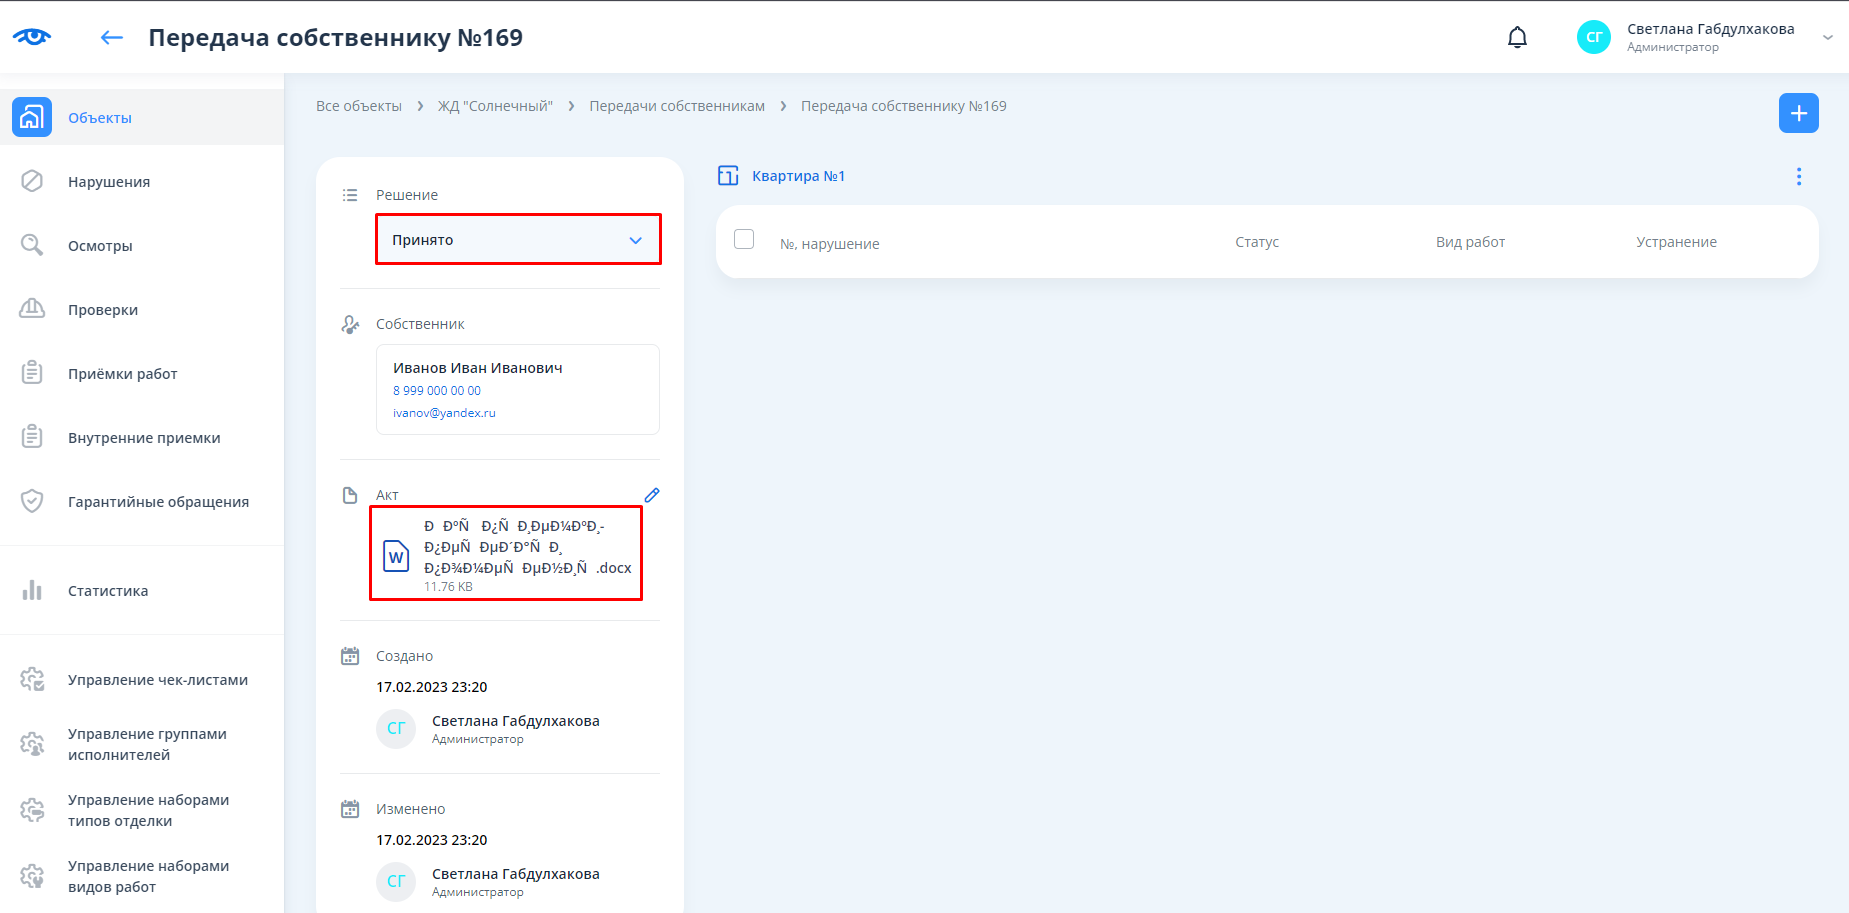Screen dimensions: 1849x913
Task: Open the Квартира №1 link
Action: coord(798,176)
